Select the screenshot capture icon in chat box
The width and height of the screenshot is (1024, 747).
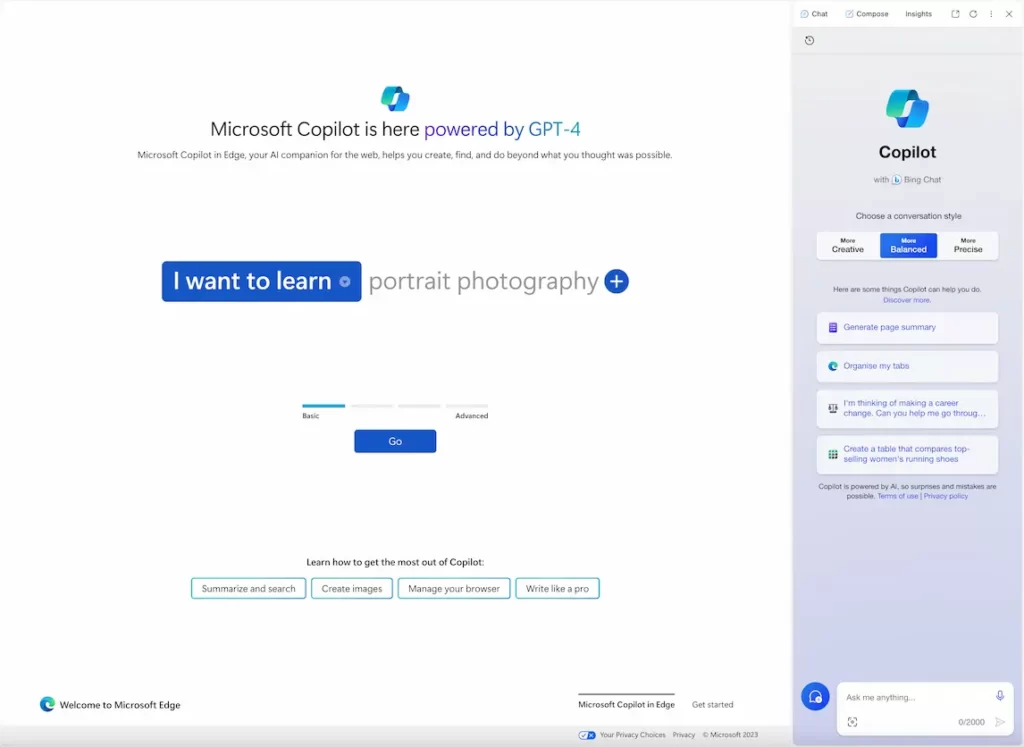852,721
